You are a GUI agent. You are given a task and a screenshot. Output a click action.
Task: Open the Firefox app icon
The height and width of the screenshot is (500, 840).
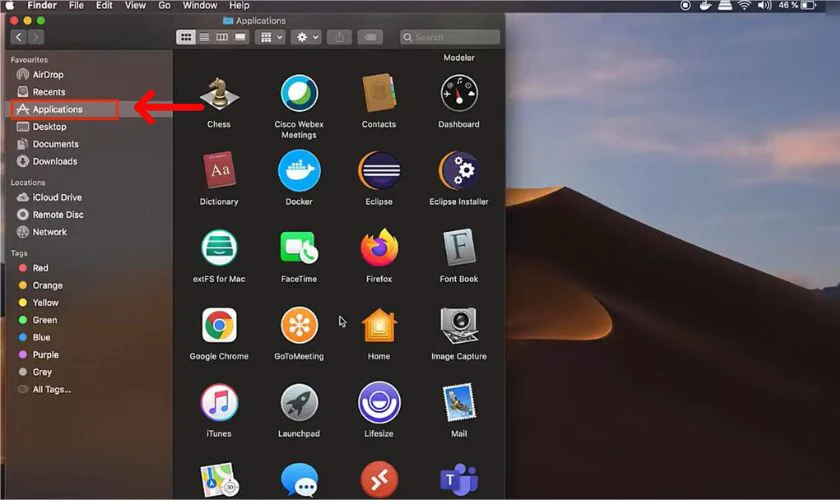tap(379, 248)
